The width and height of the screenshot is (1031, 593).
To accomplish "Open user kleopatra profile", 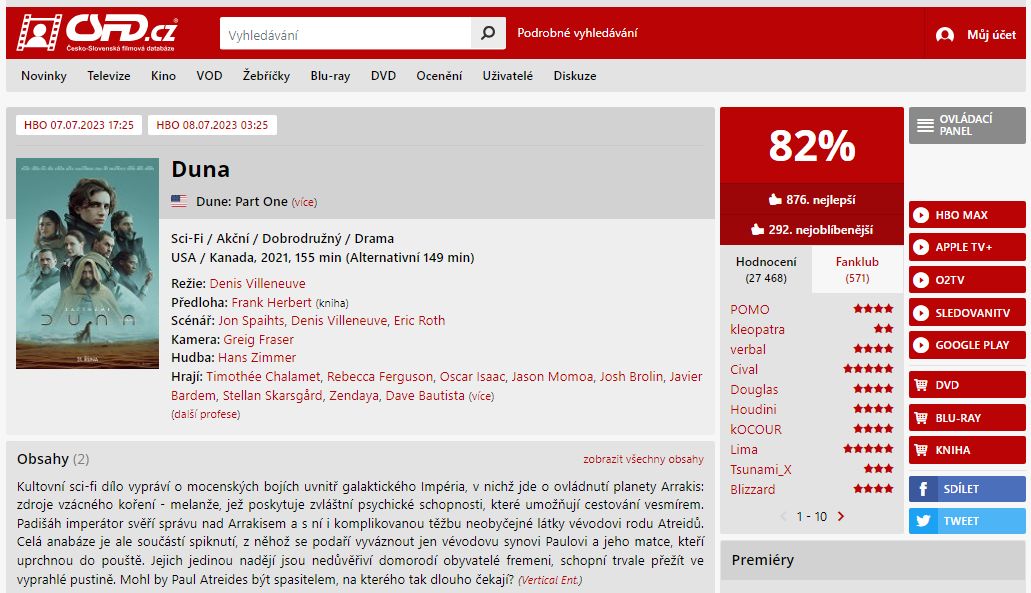I will (757, 329).
